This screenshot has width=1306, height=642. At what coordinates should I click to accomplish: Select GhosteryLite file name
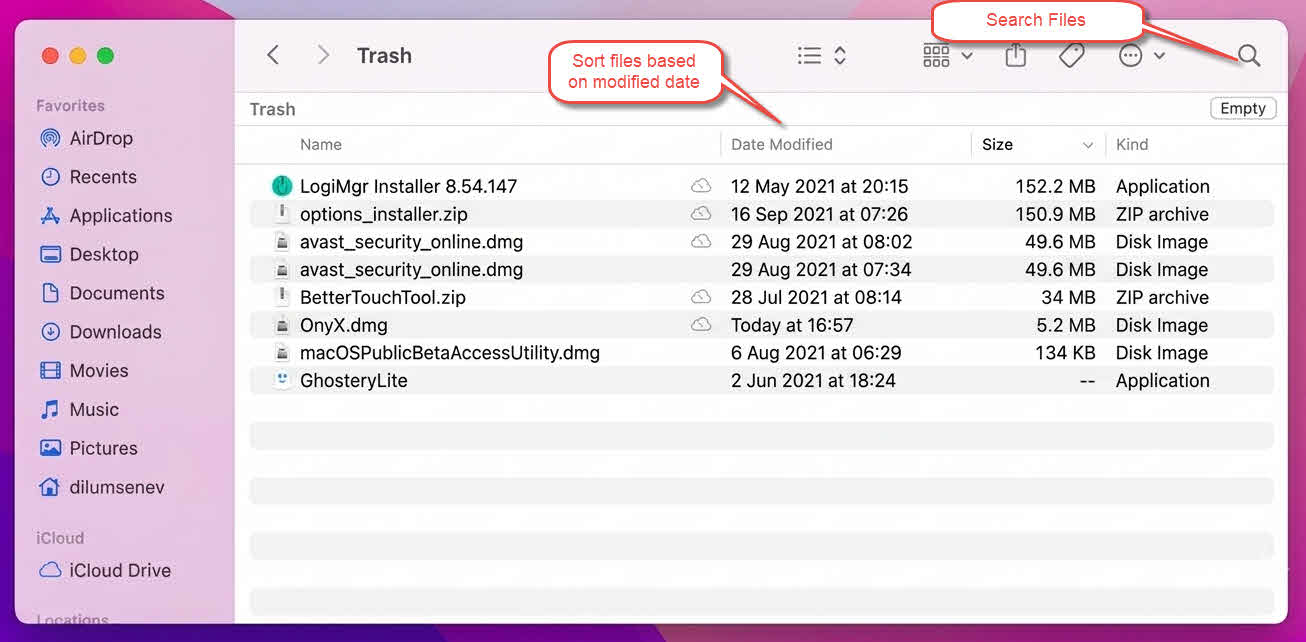[354, 380]
